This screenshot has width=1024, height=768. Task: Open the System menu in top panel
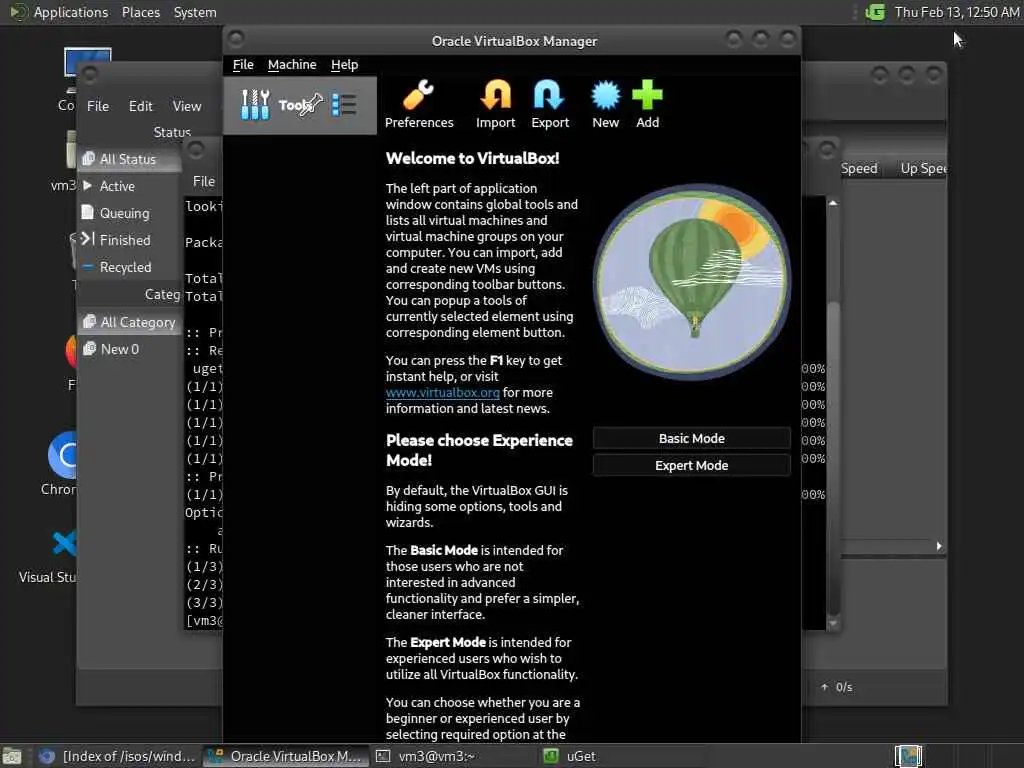pos(195,12)
